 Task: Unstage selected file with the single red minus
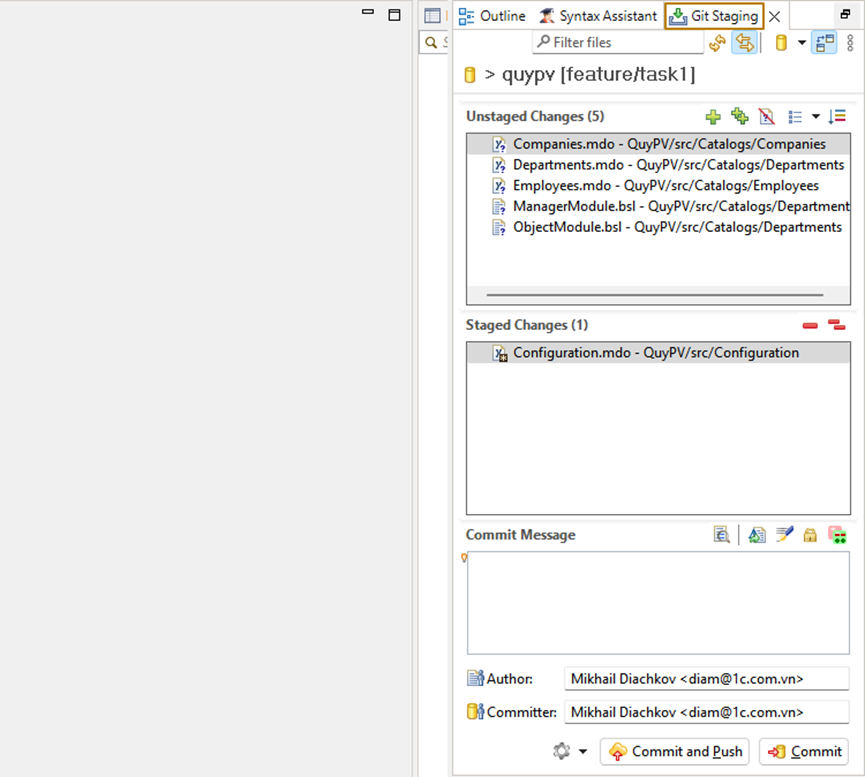click(x=810, y=326)
